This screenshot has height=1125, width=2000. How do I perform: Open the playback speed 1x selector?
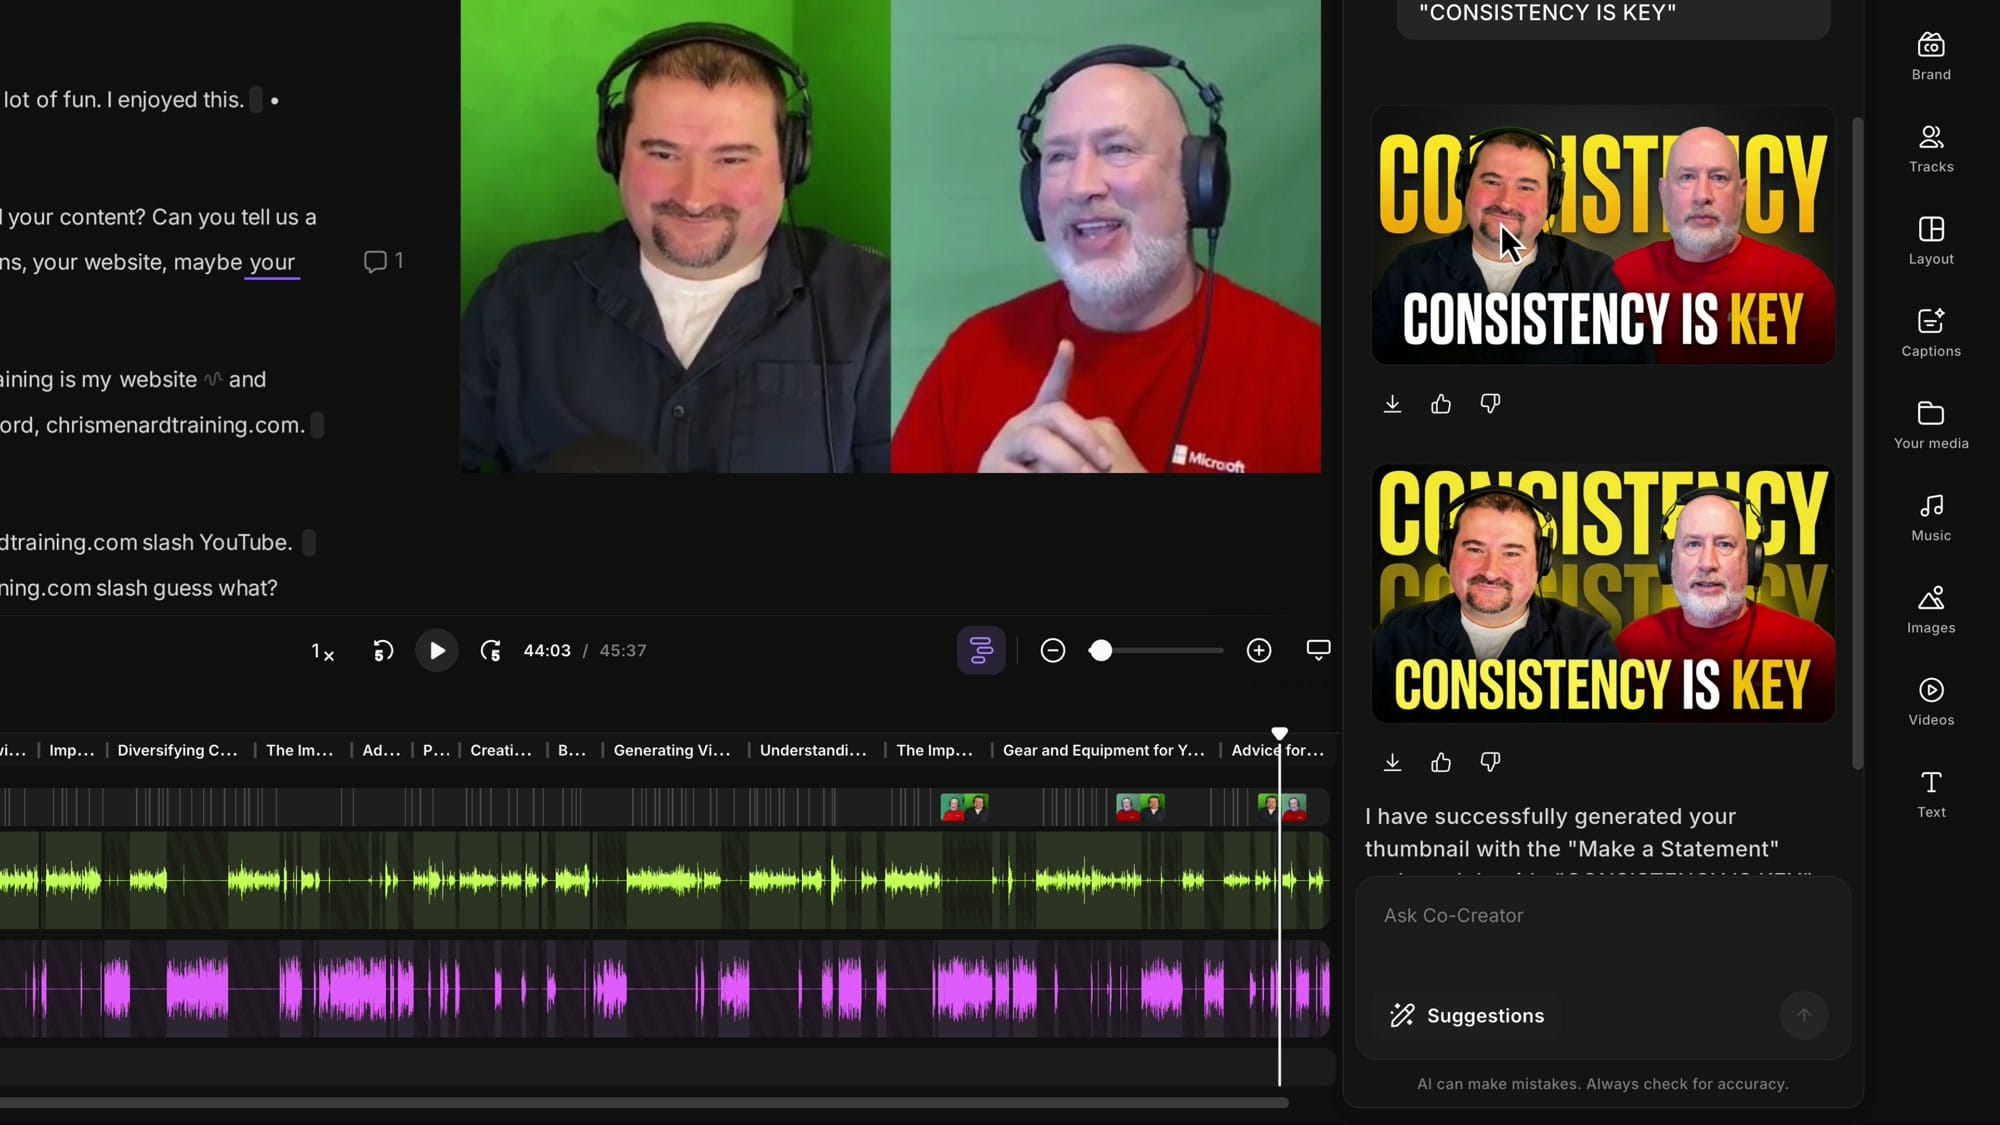321,651
